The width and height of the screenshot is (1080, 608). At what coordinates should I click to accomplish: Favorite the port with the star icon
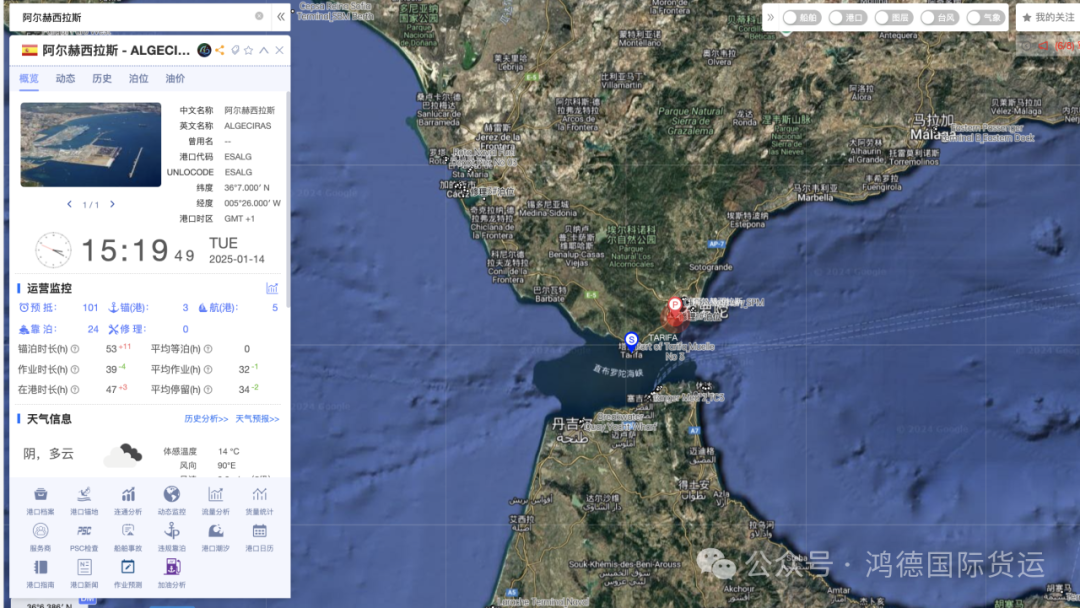click(x=249, y=50)
